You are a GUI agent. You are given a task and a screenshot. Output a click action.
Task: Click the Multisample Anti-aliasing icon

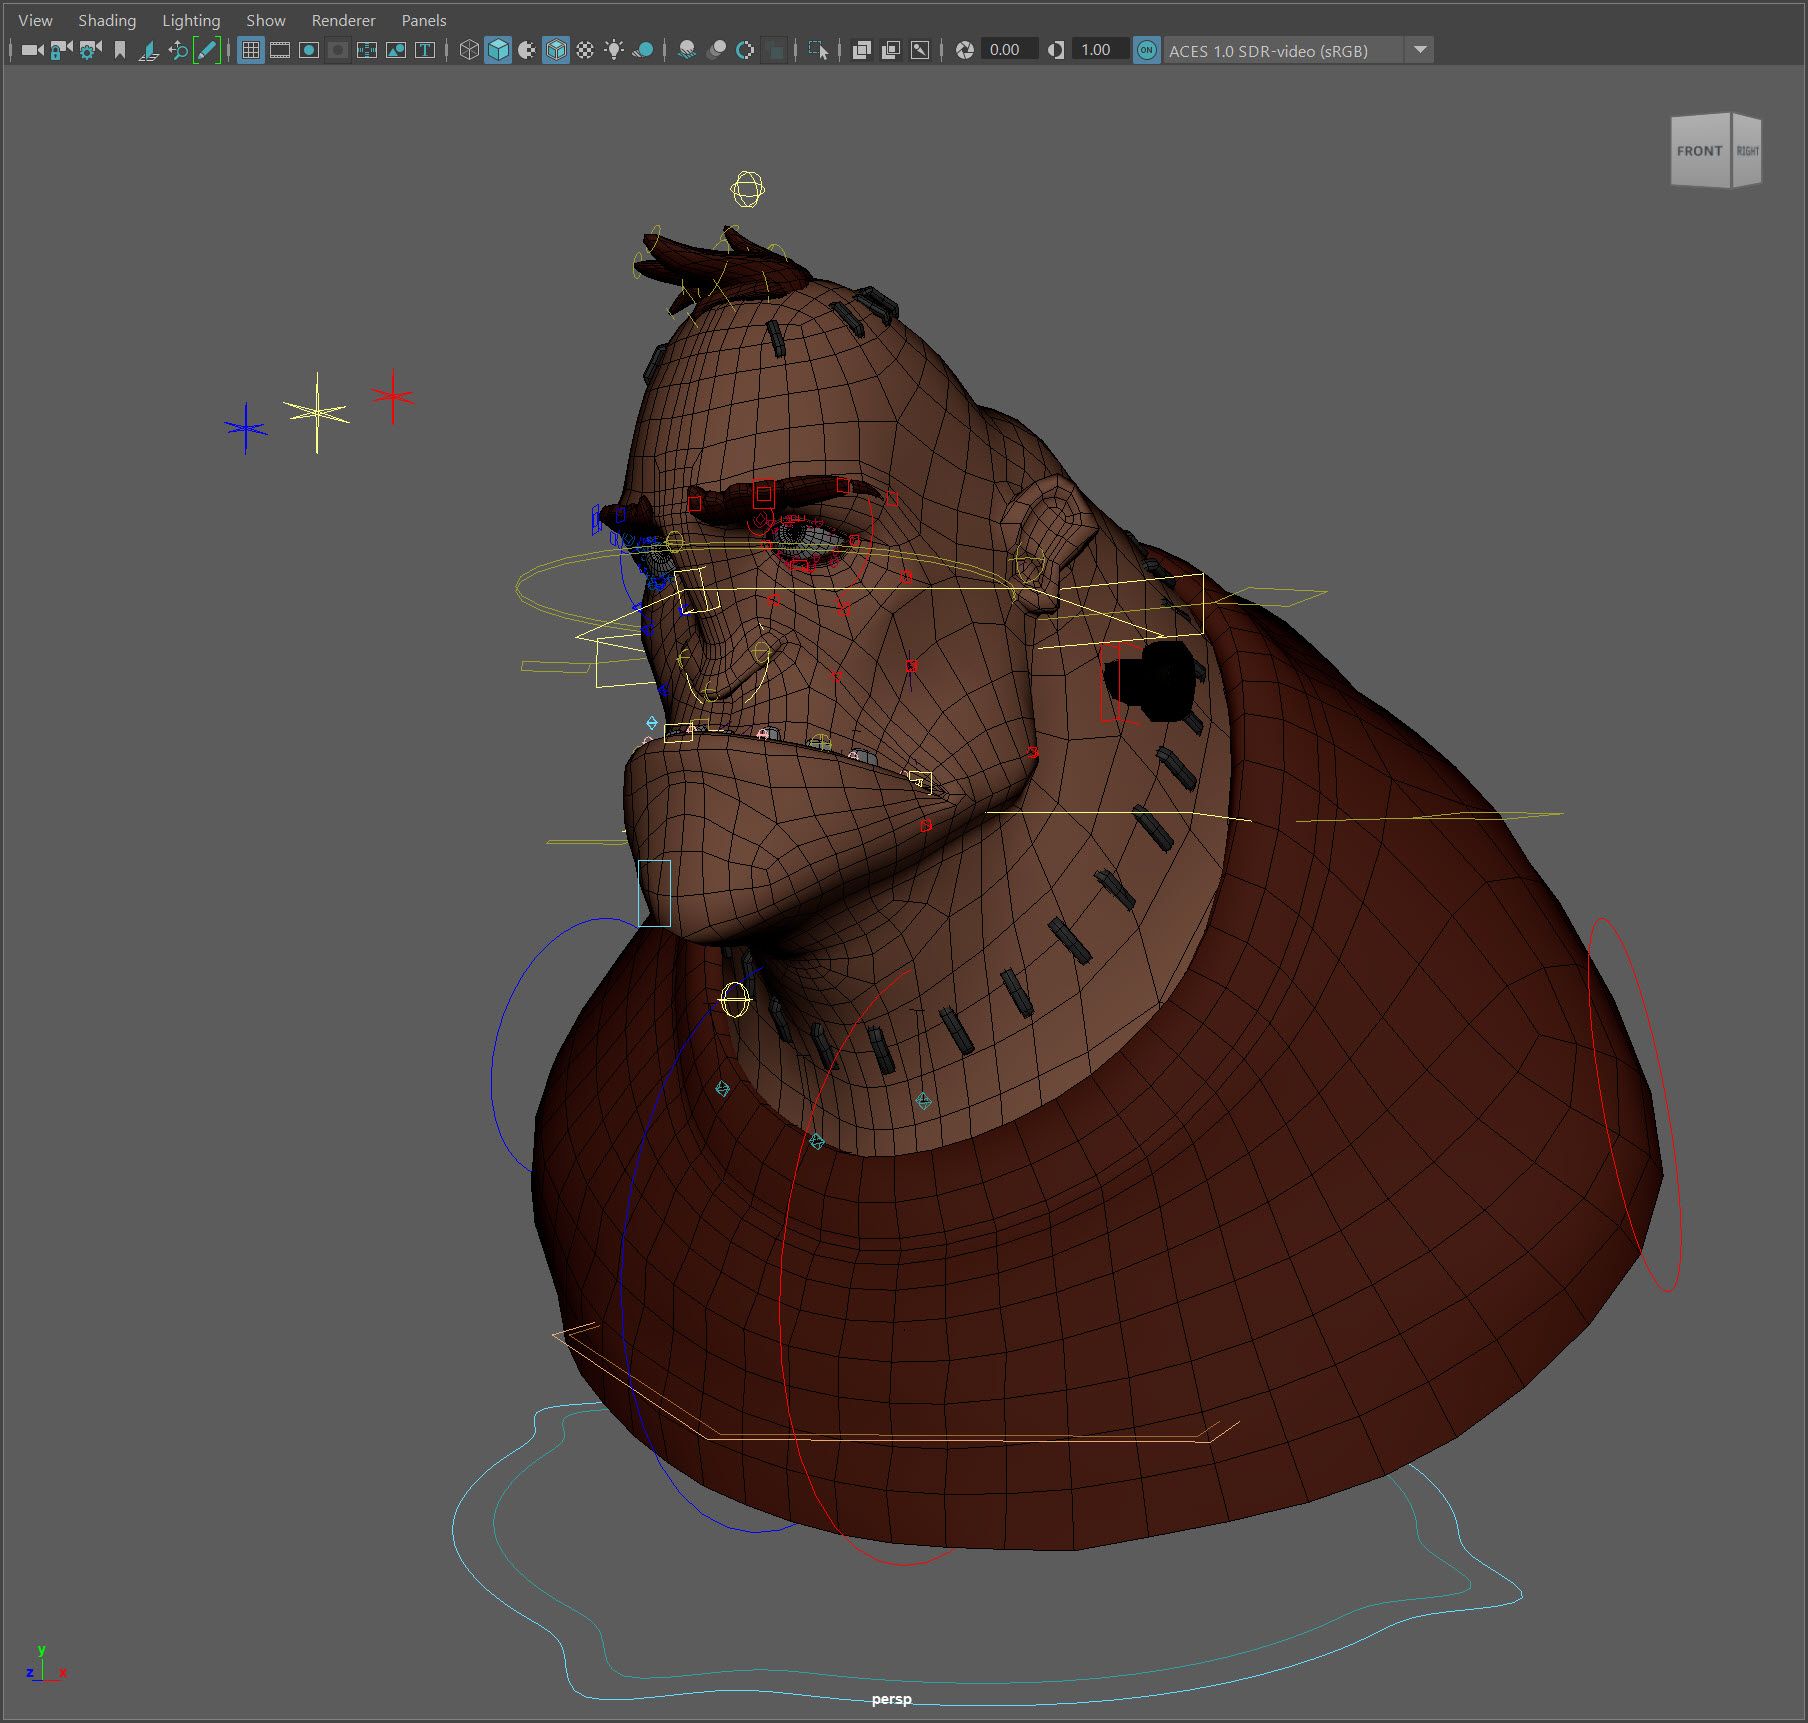coord(745,50)
